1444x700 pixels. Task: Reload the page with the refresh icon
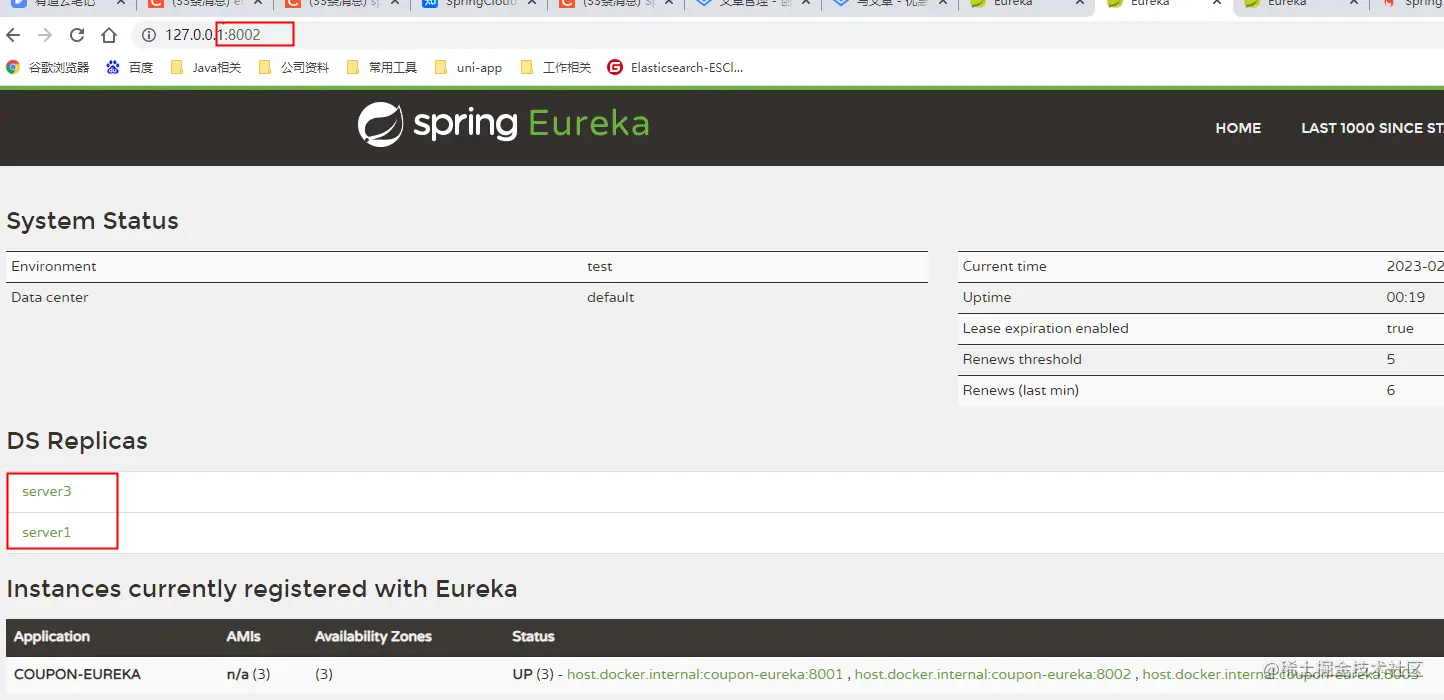(77, 35)
